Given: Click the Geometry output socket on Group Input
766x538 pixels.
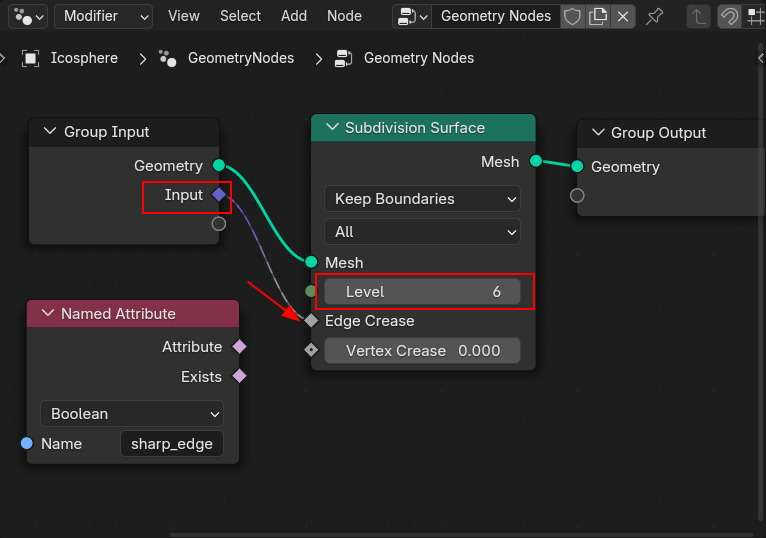Looking at the screenshot, I should point(219,166).
